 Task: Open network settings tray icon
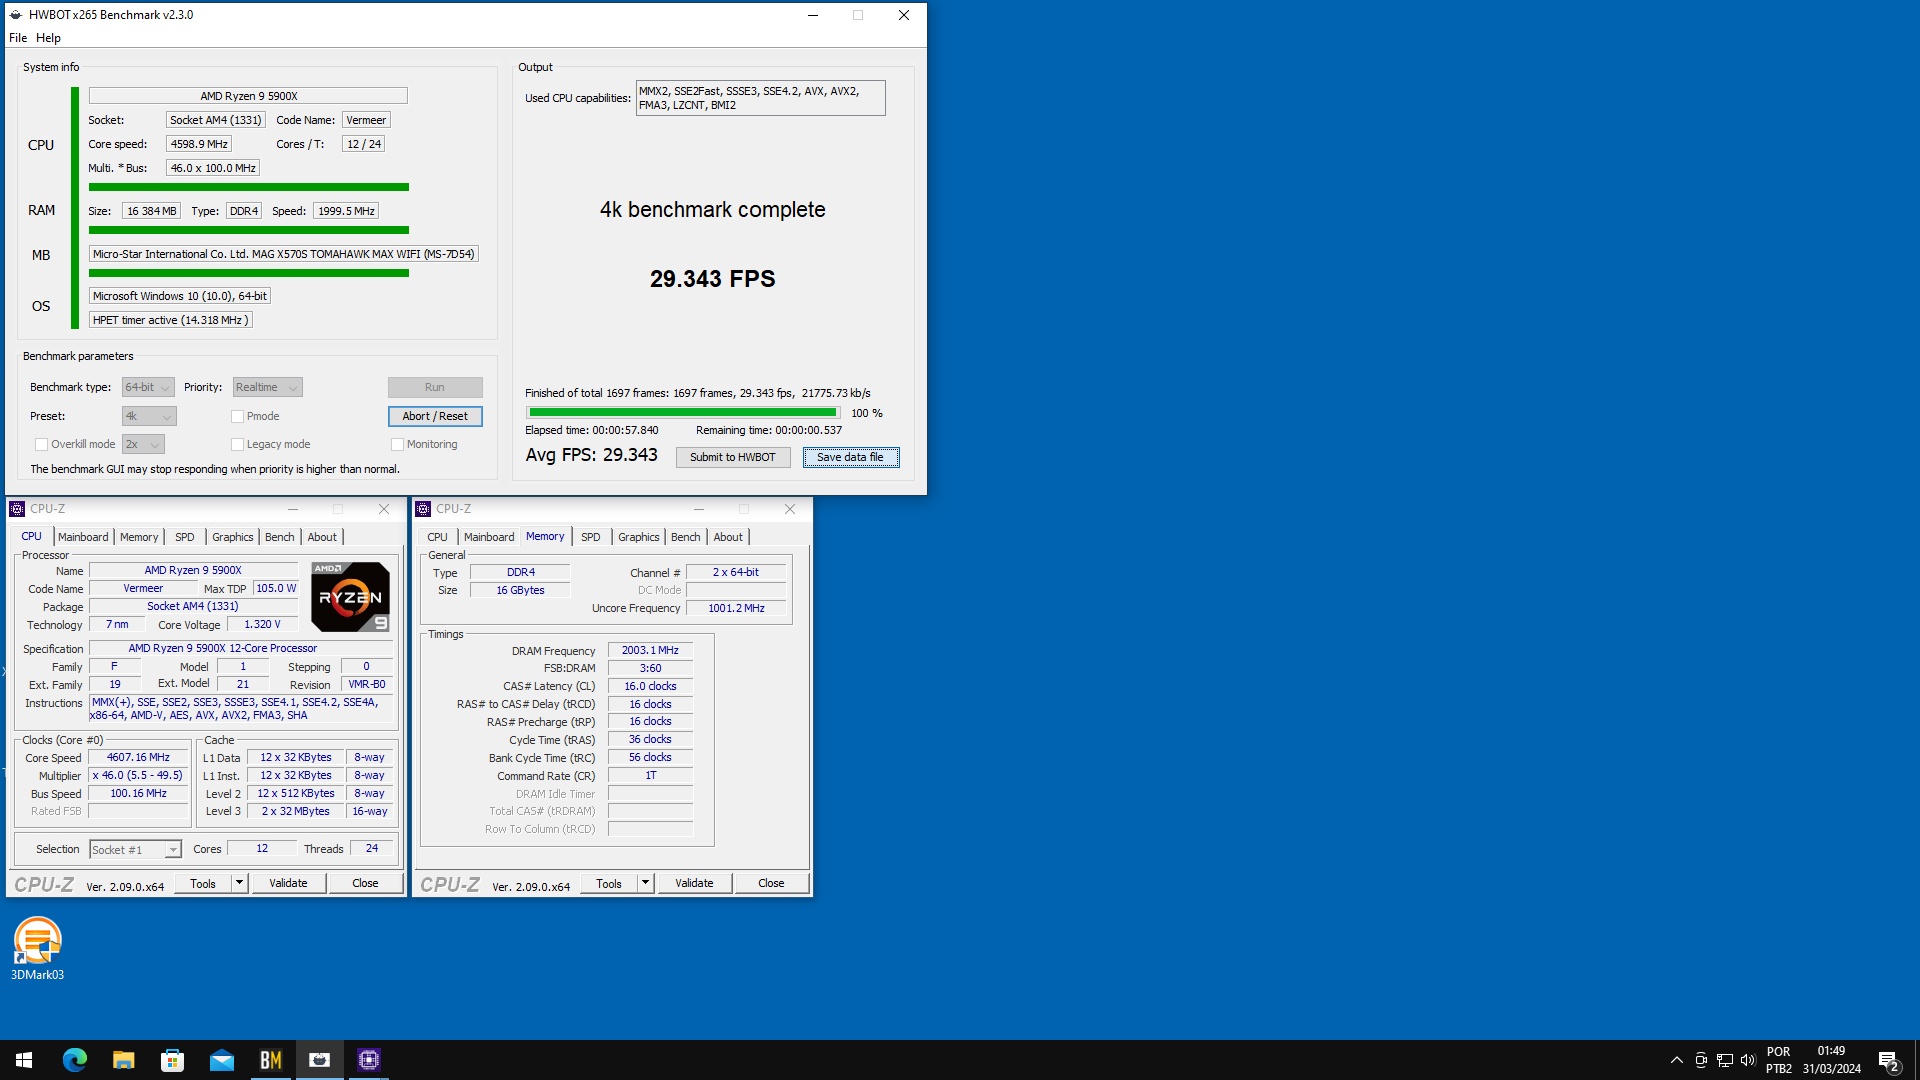pyautogui.click(x=1725, y=1060)
